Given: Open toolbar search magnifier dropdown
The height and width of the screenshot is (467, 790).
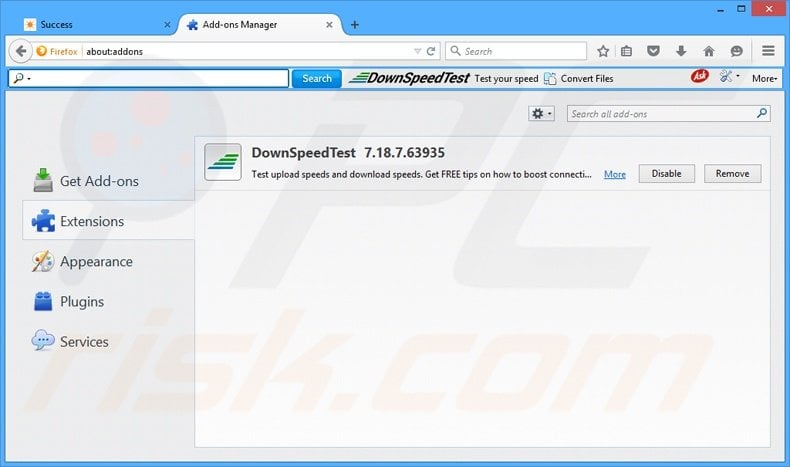Looking at the screenshot, I should point(22,78).
